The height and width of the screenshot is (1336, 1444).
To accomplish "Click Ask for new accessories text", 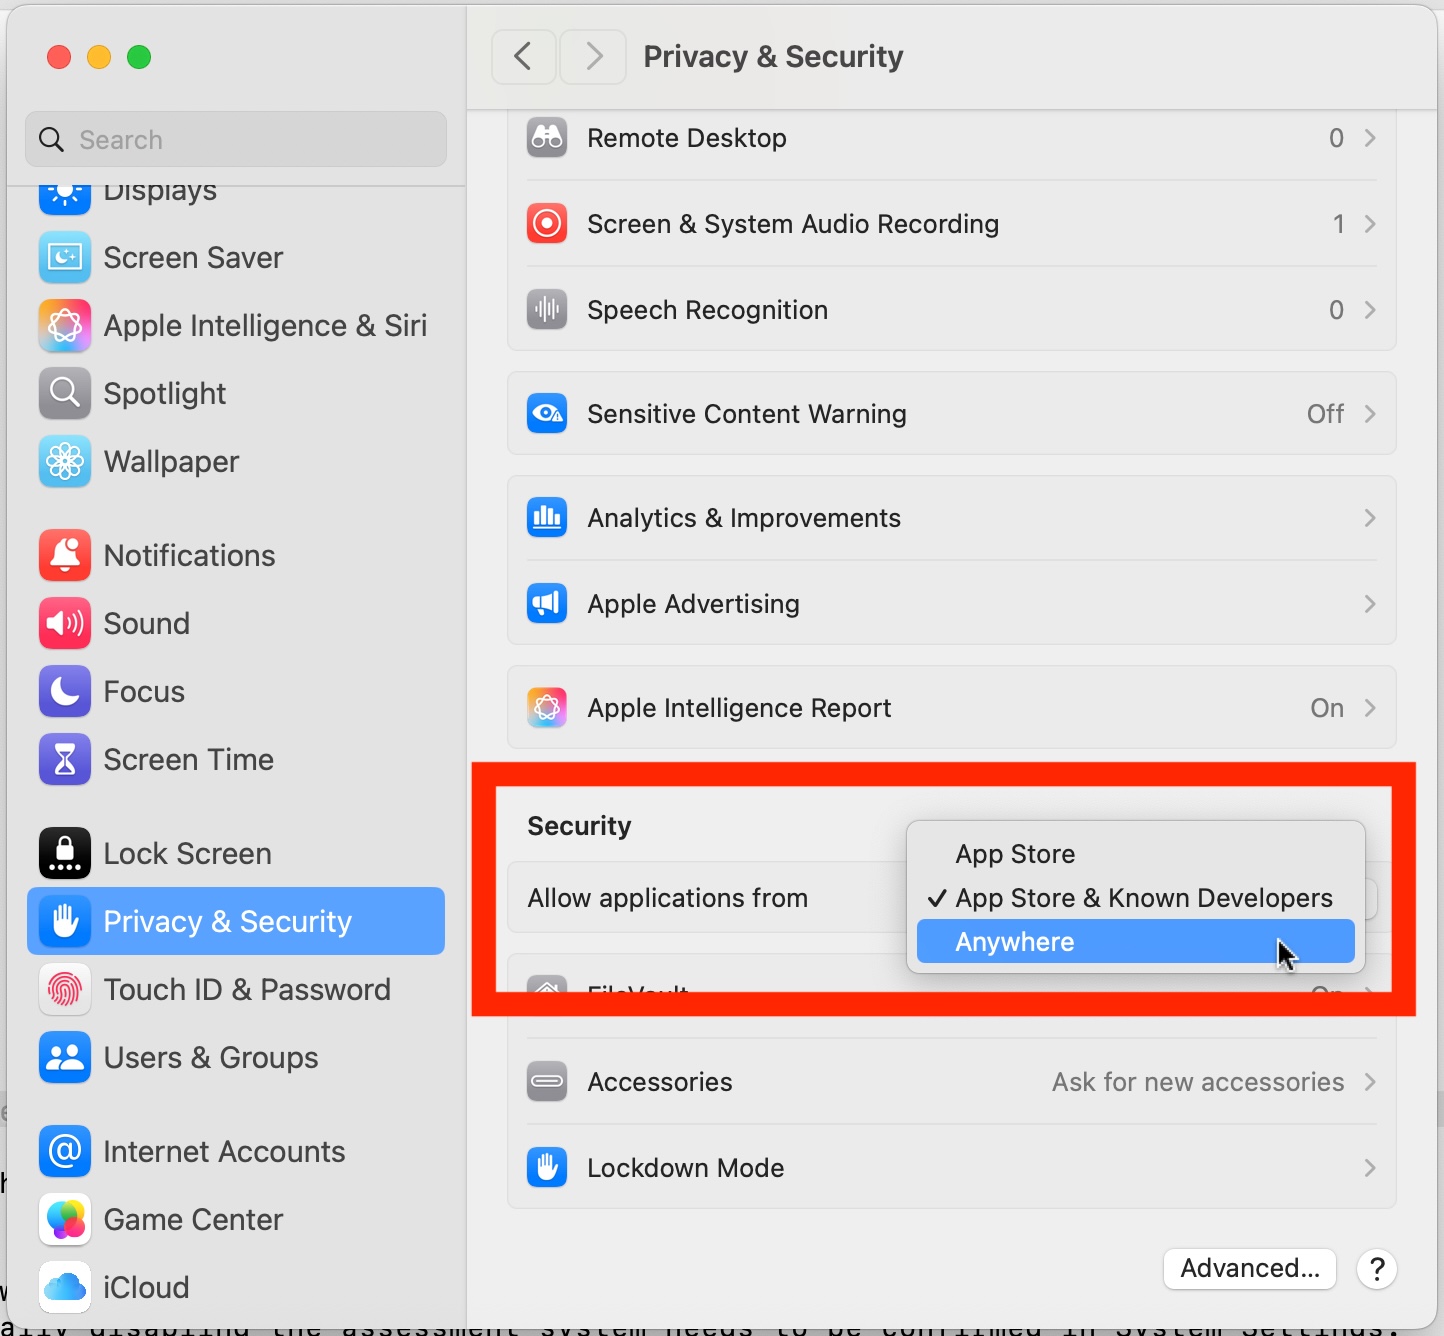I will click(1198, 1082).
